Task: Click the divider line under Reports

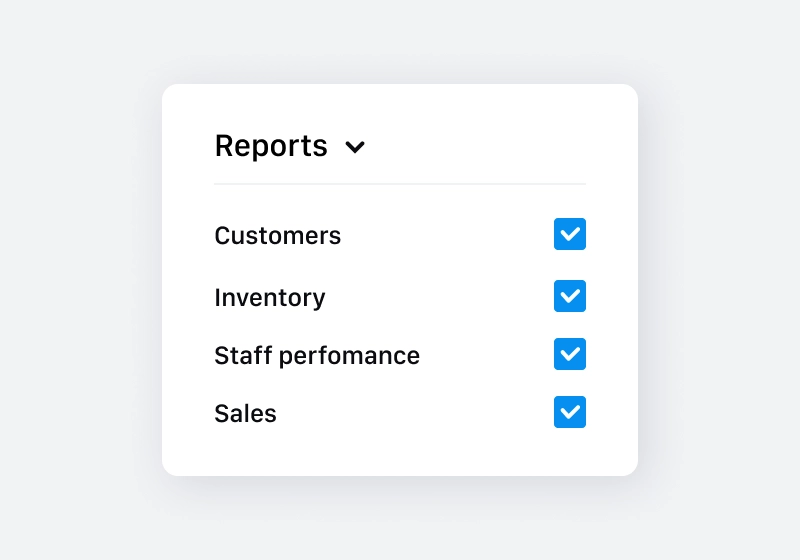Action: [x=400, y=184]
